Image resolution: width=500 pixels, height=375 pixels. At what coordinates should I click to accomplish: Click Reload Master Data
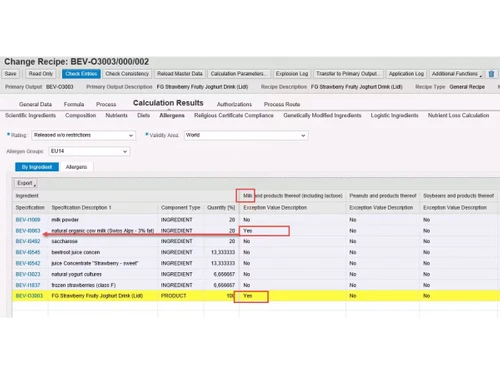180,74
